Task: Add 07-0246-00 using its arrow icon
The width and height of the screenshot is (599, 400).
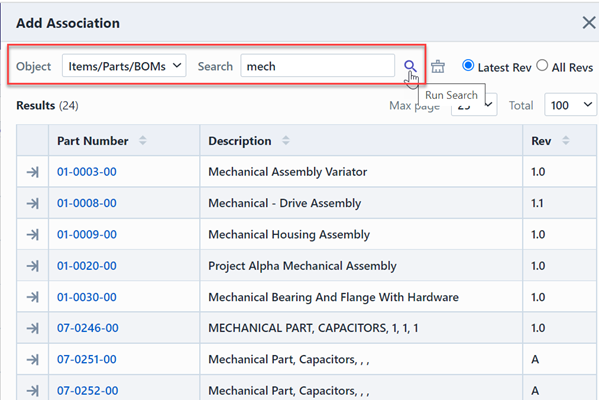Action: (x=33, y=328)
